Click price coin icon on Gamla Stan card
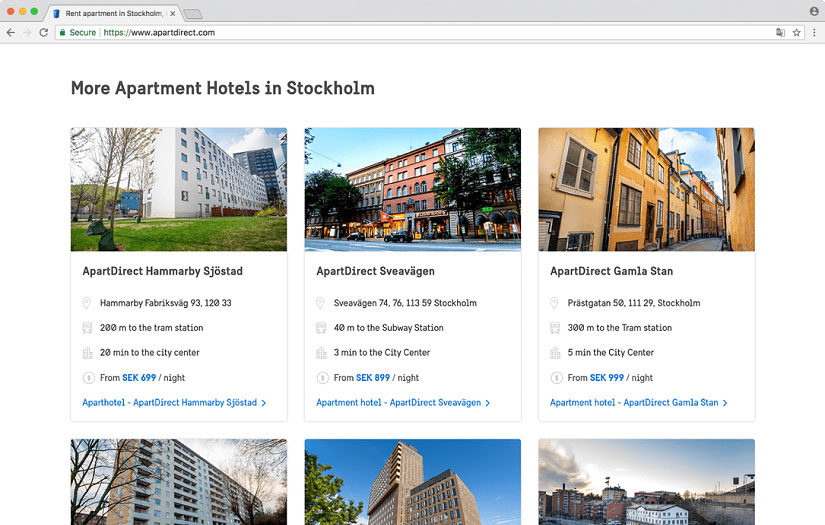Screen dimensions: 825x525 coord(556,378)
